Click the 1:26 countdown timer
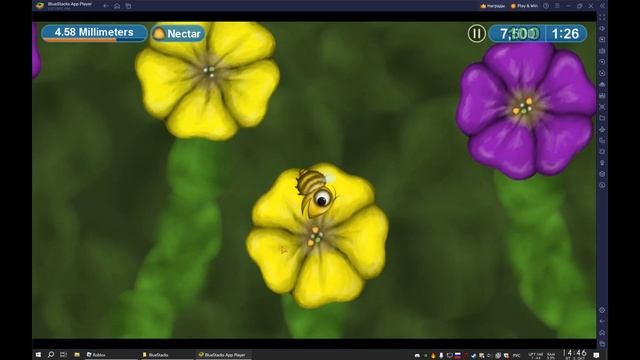 point(565,33)
